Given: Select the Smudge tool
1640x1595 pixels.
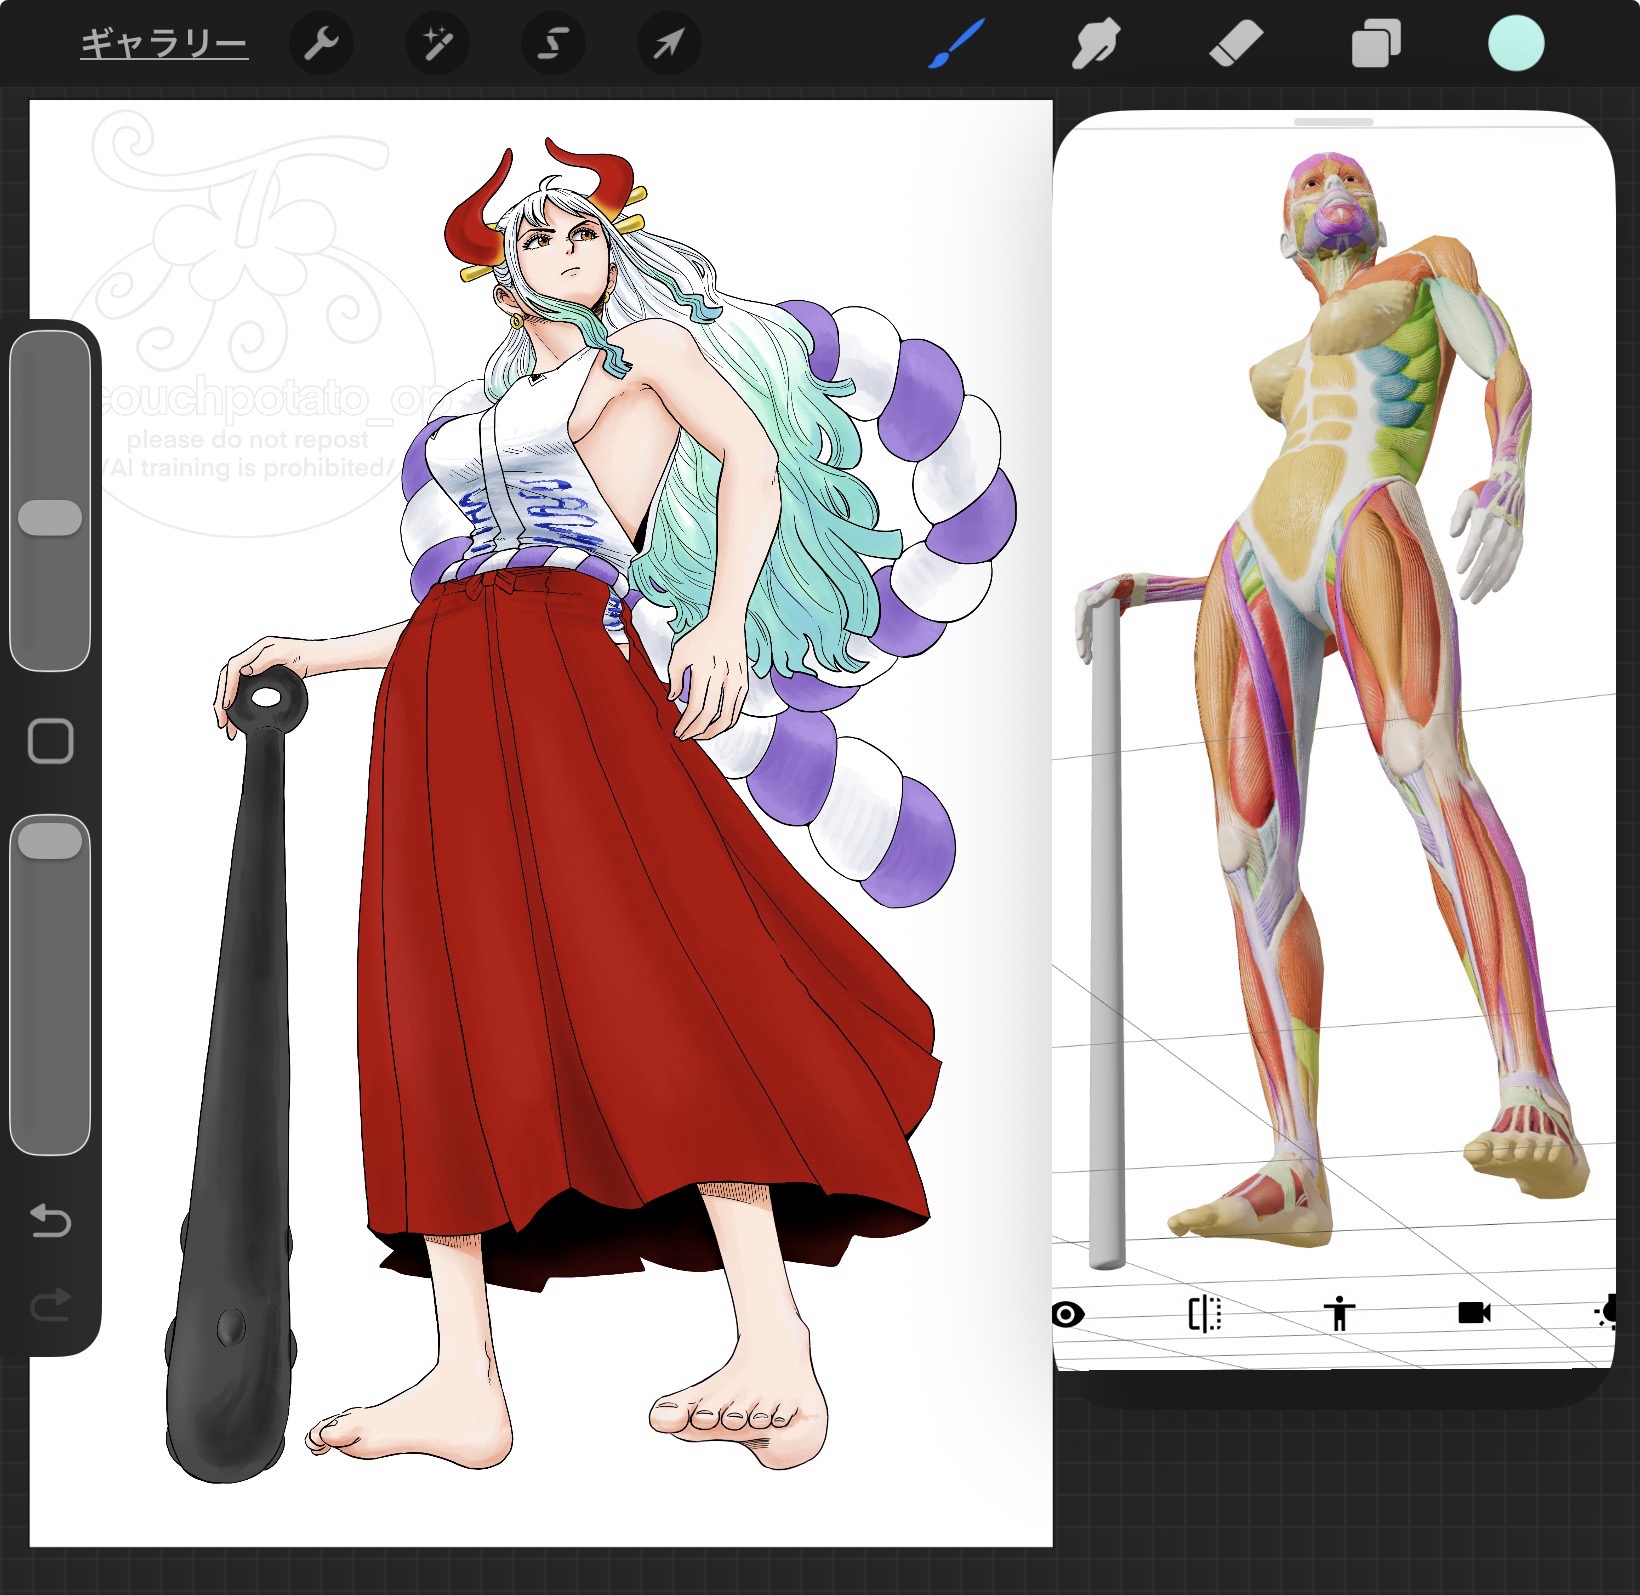Looking at the screenshot, I should pyautogui.click(x=1095, y=44).
